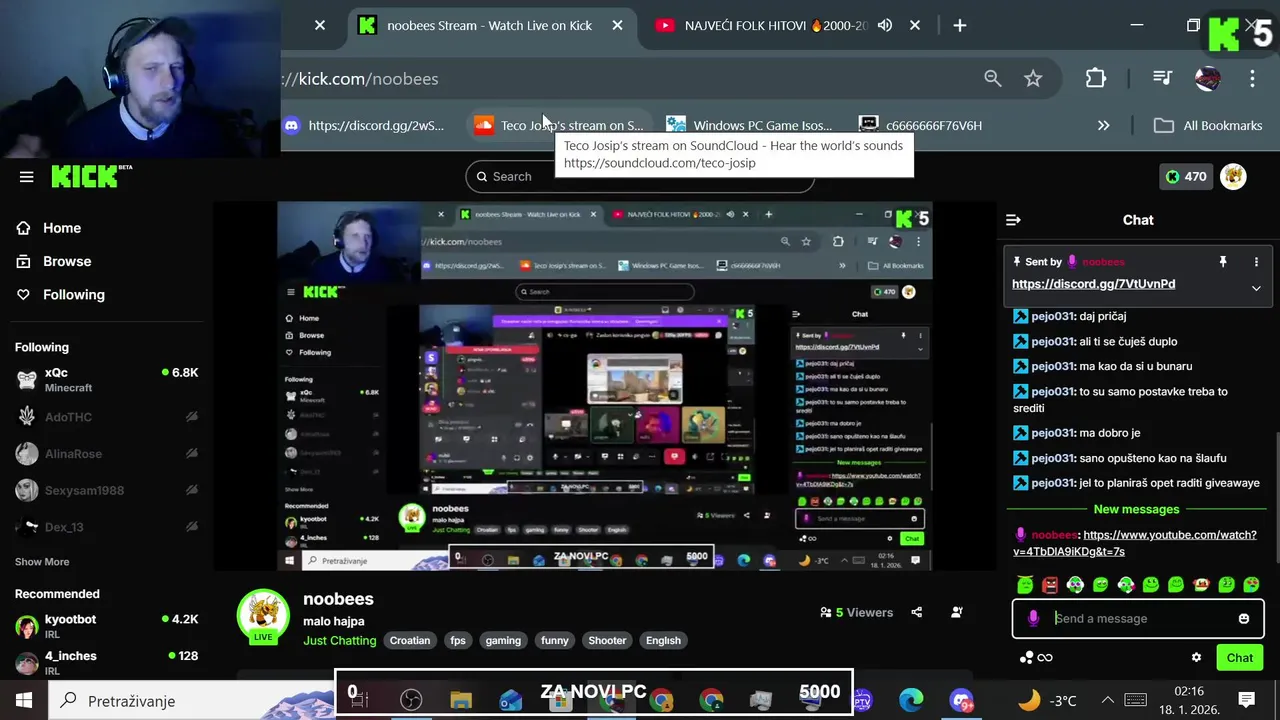Open the youtube.com link in chat

click(x=1135, y=543)
